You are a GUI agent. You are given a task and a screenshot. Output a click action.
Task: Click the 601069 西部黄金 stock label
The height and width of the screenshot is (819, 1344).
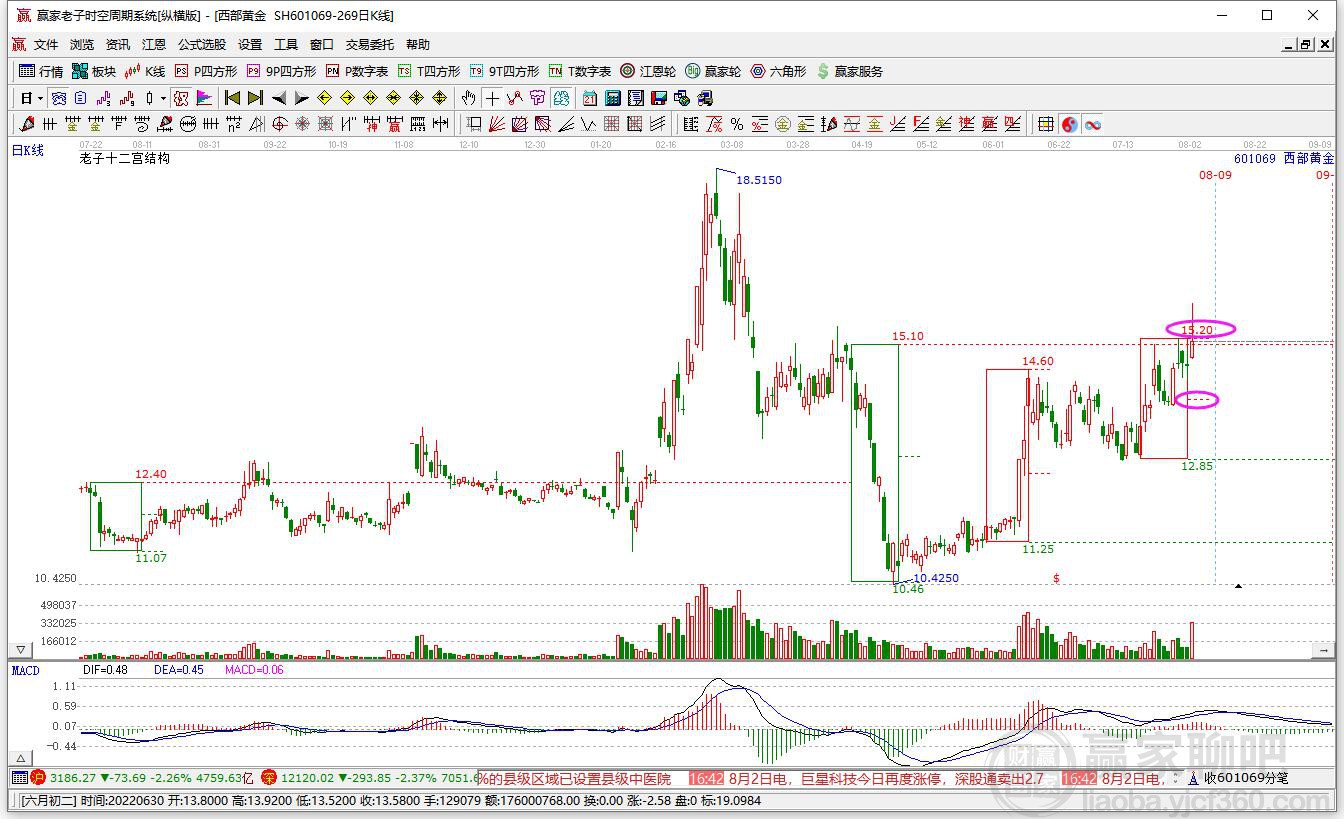pyautogui.click(x=1284, y=158)
